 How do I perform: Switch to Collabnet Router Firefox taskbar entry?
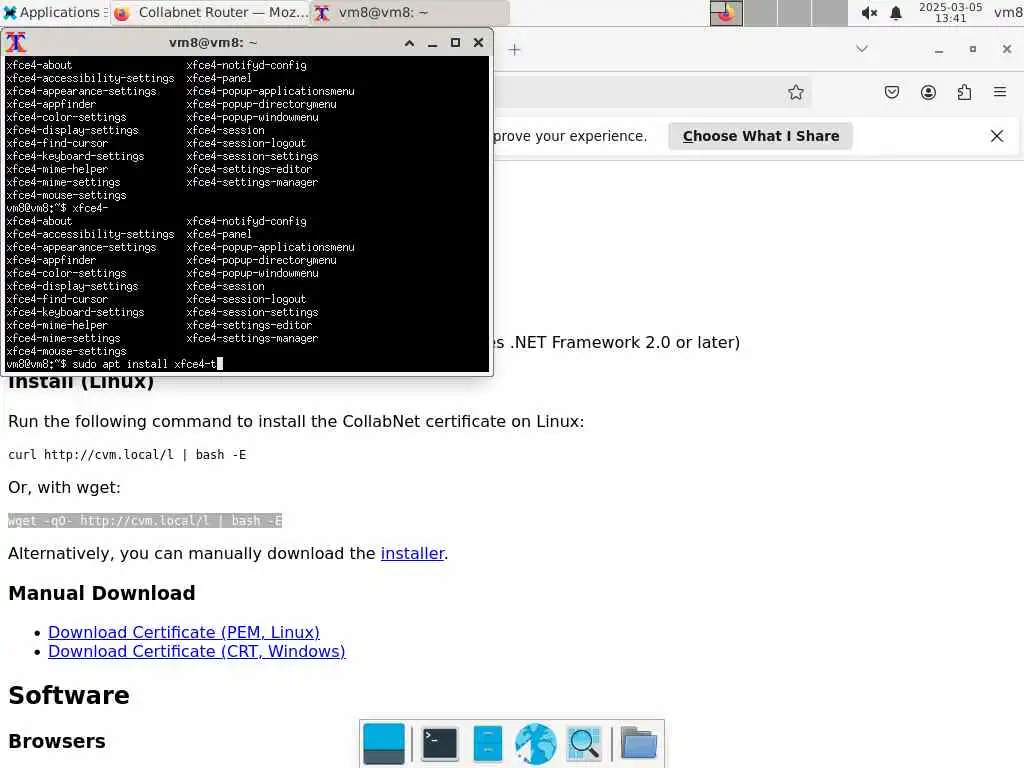[210, 12]
